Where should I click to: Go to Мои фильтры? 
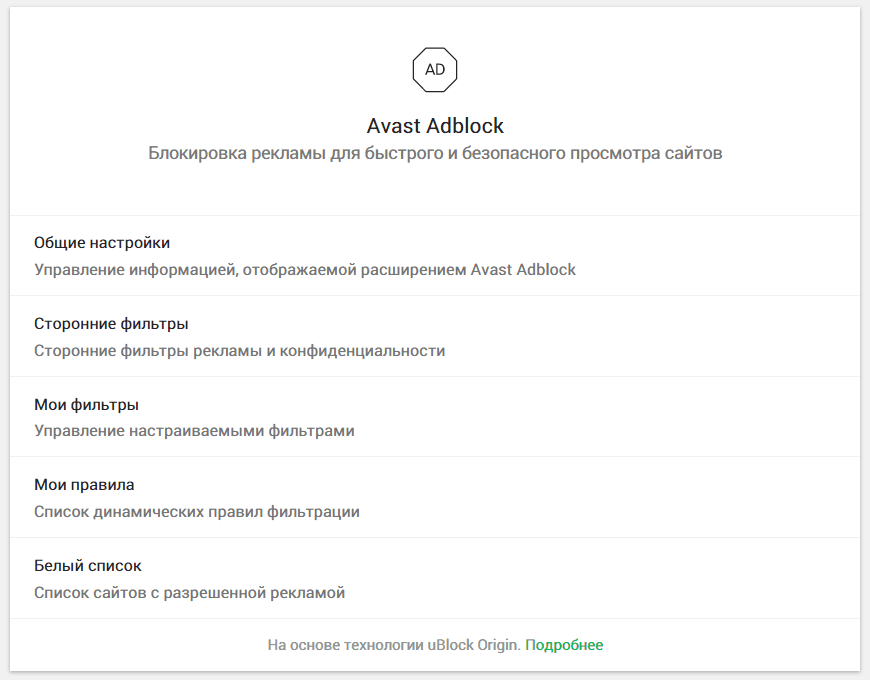click(x=86, y=405)
